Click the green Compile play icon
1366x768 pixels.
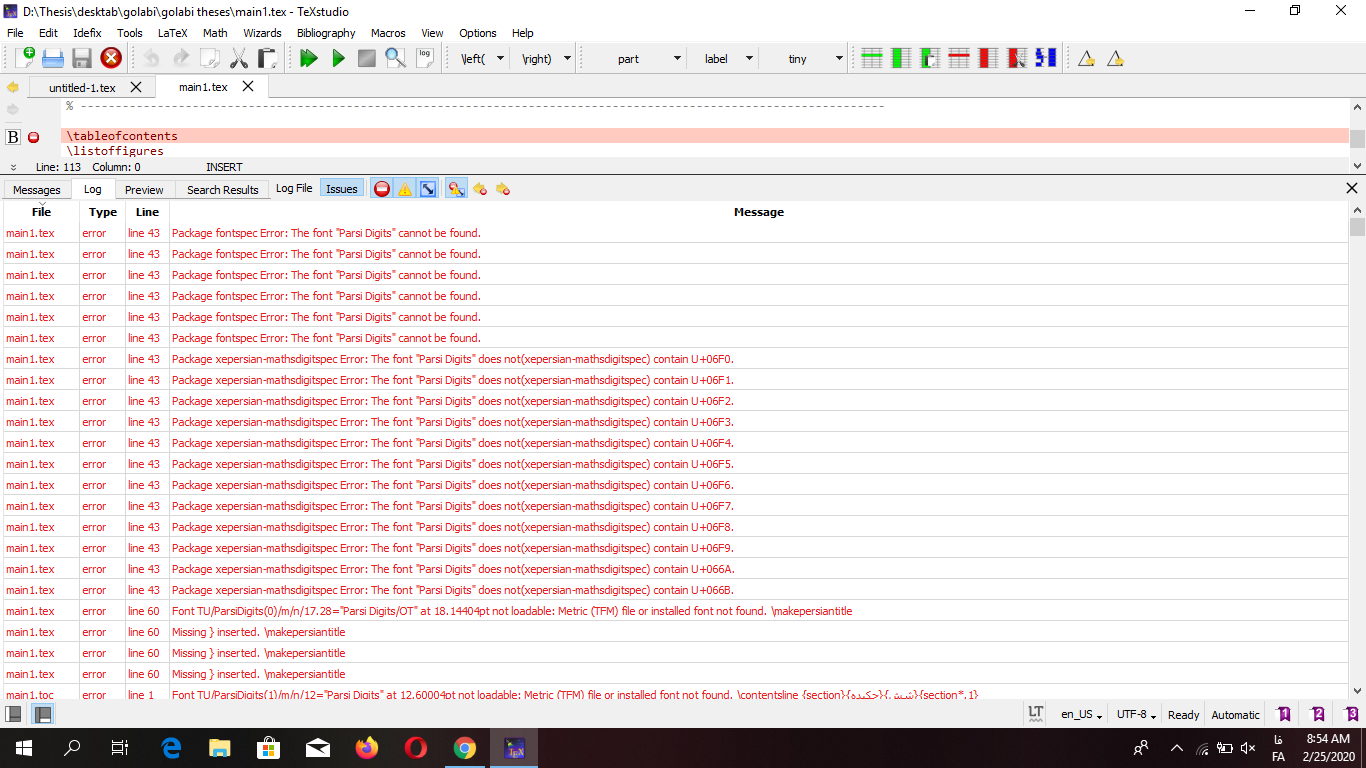338,58
